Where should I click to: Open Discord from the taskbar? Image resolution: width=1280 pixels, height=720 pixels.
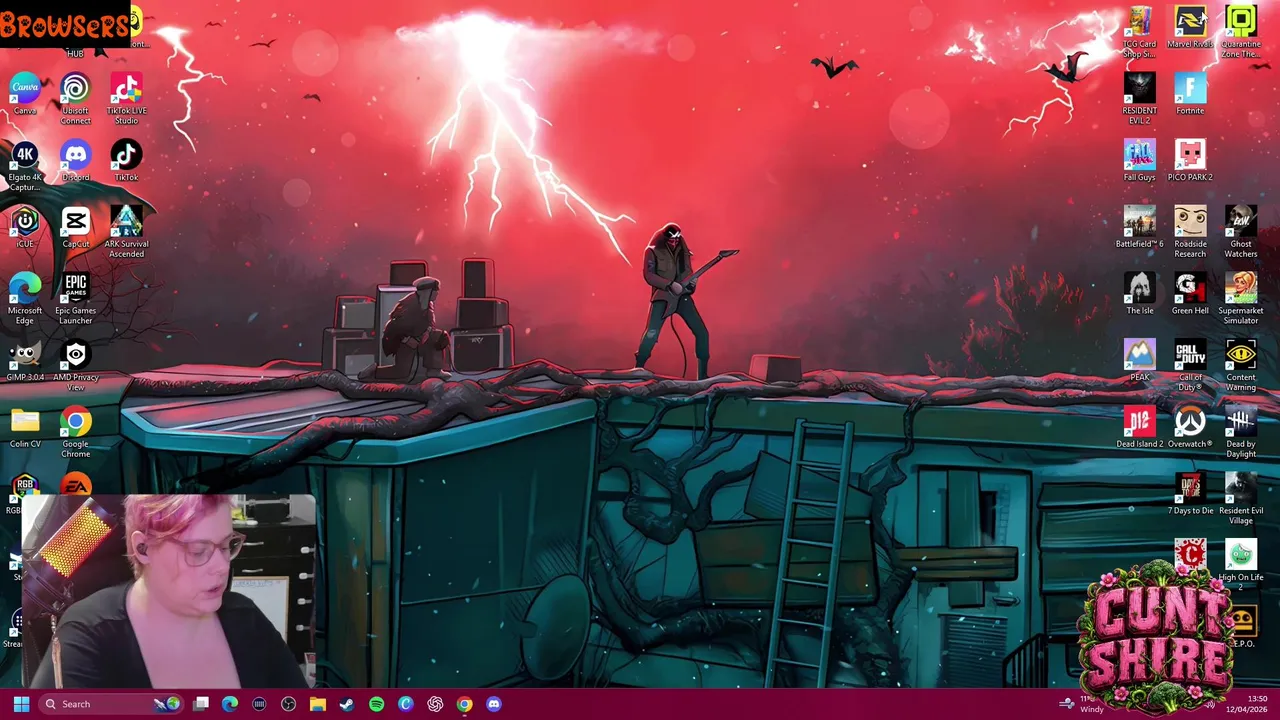tap(493, 704)
